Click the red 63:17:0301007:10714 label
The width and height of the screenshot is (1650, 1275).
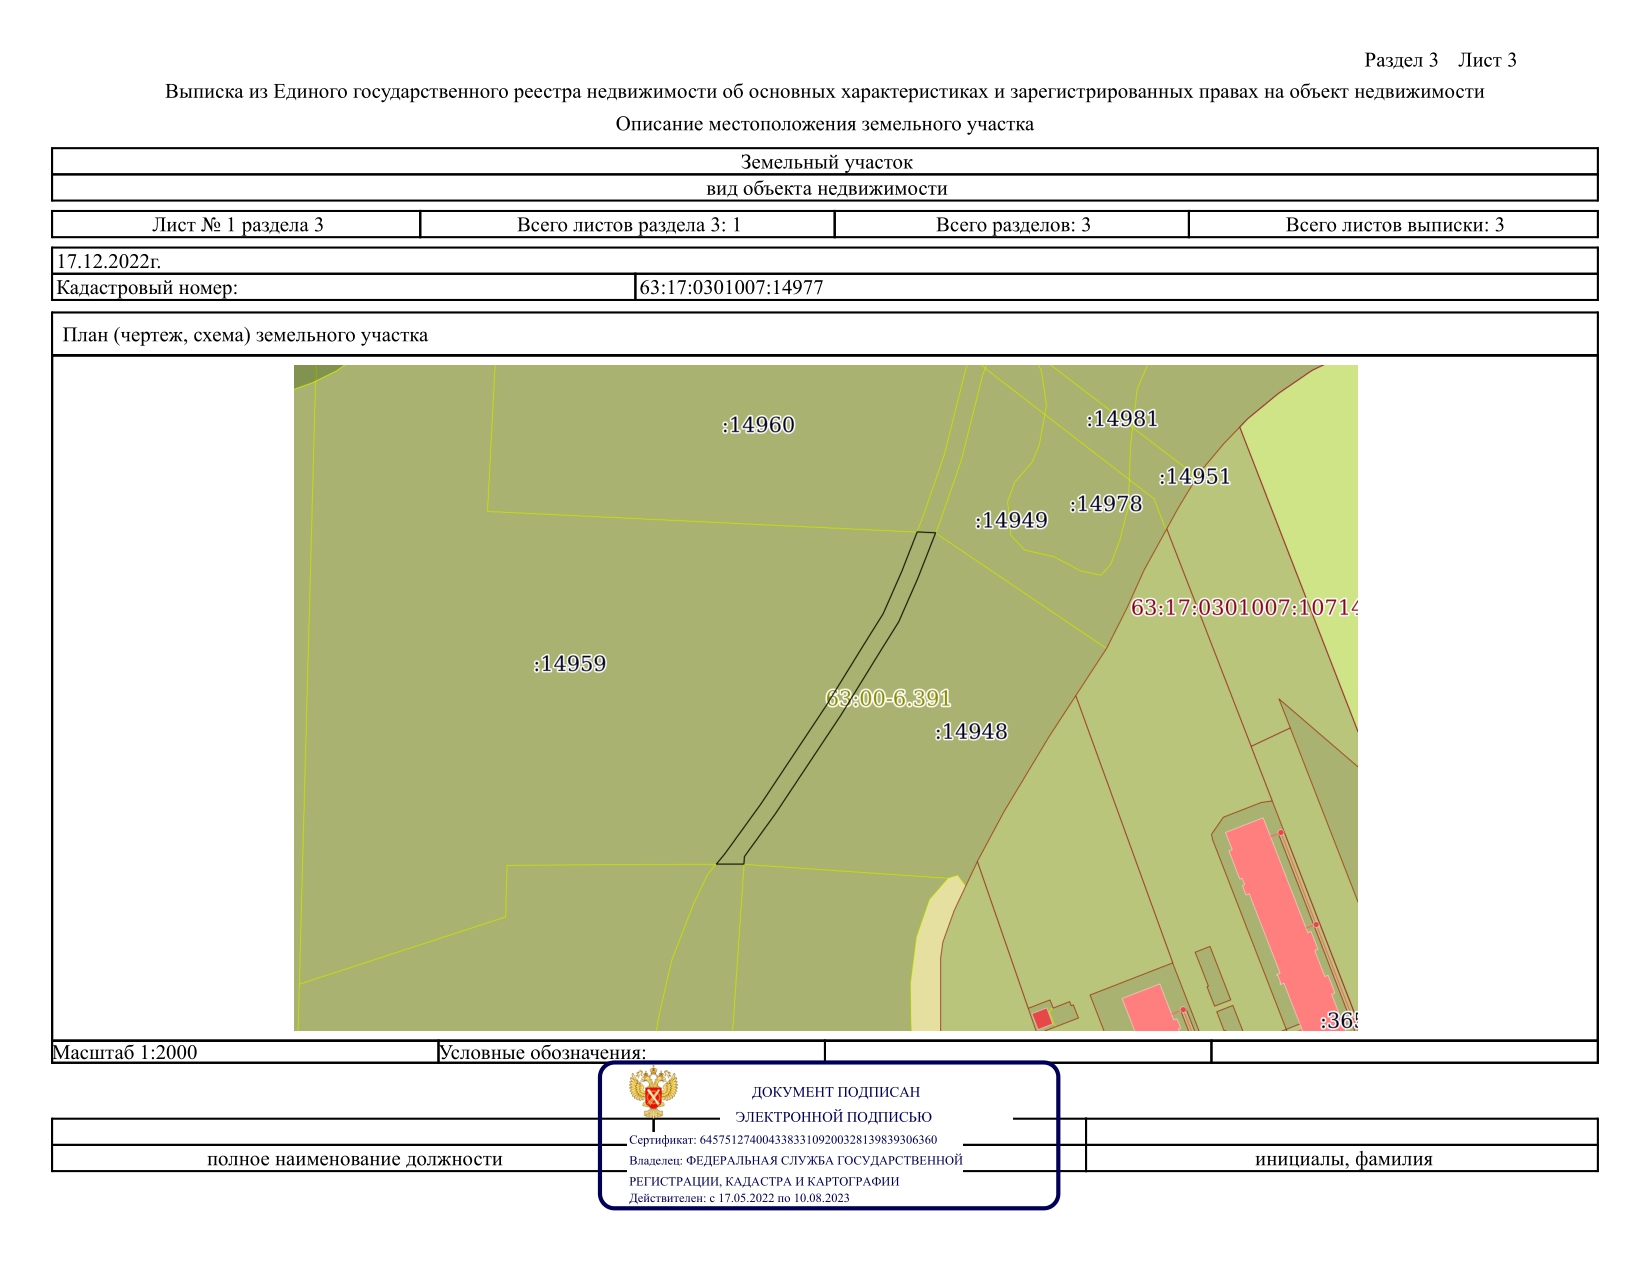pos(1244,608)
